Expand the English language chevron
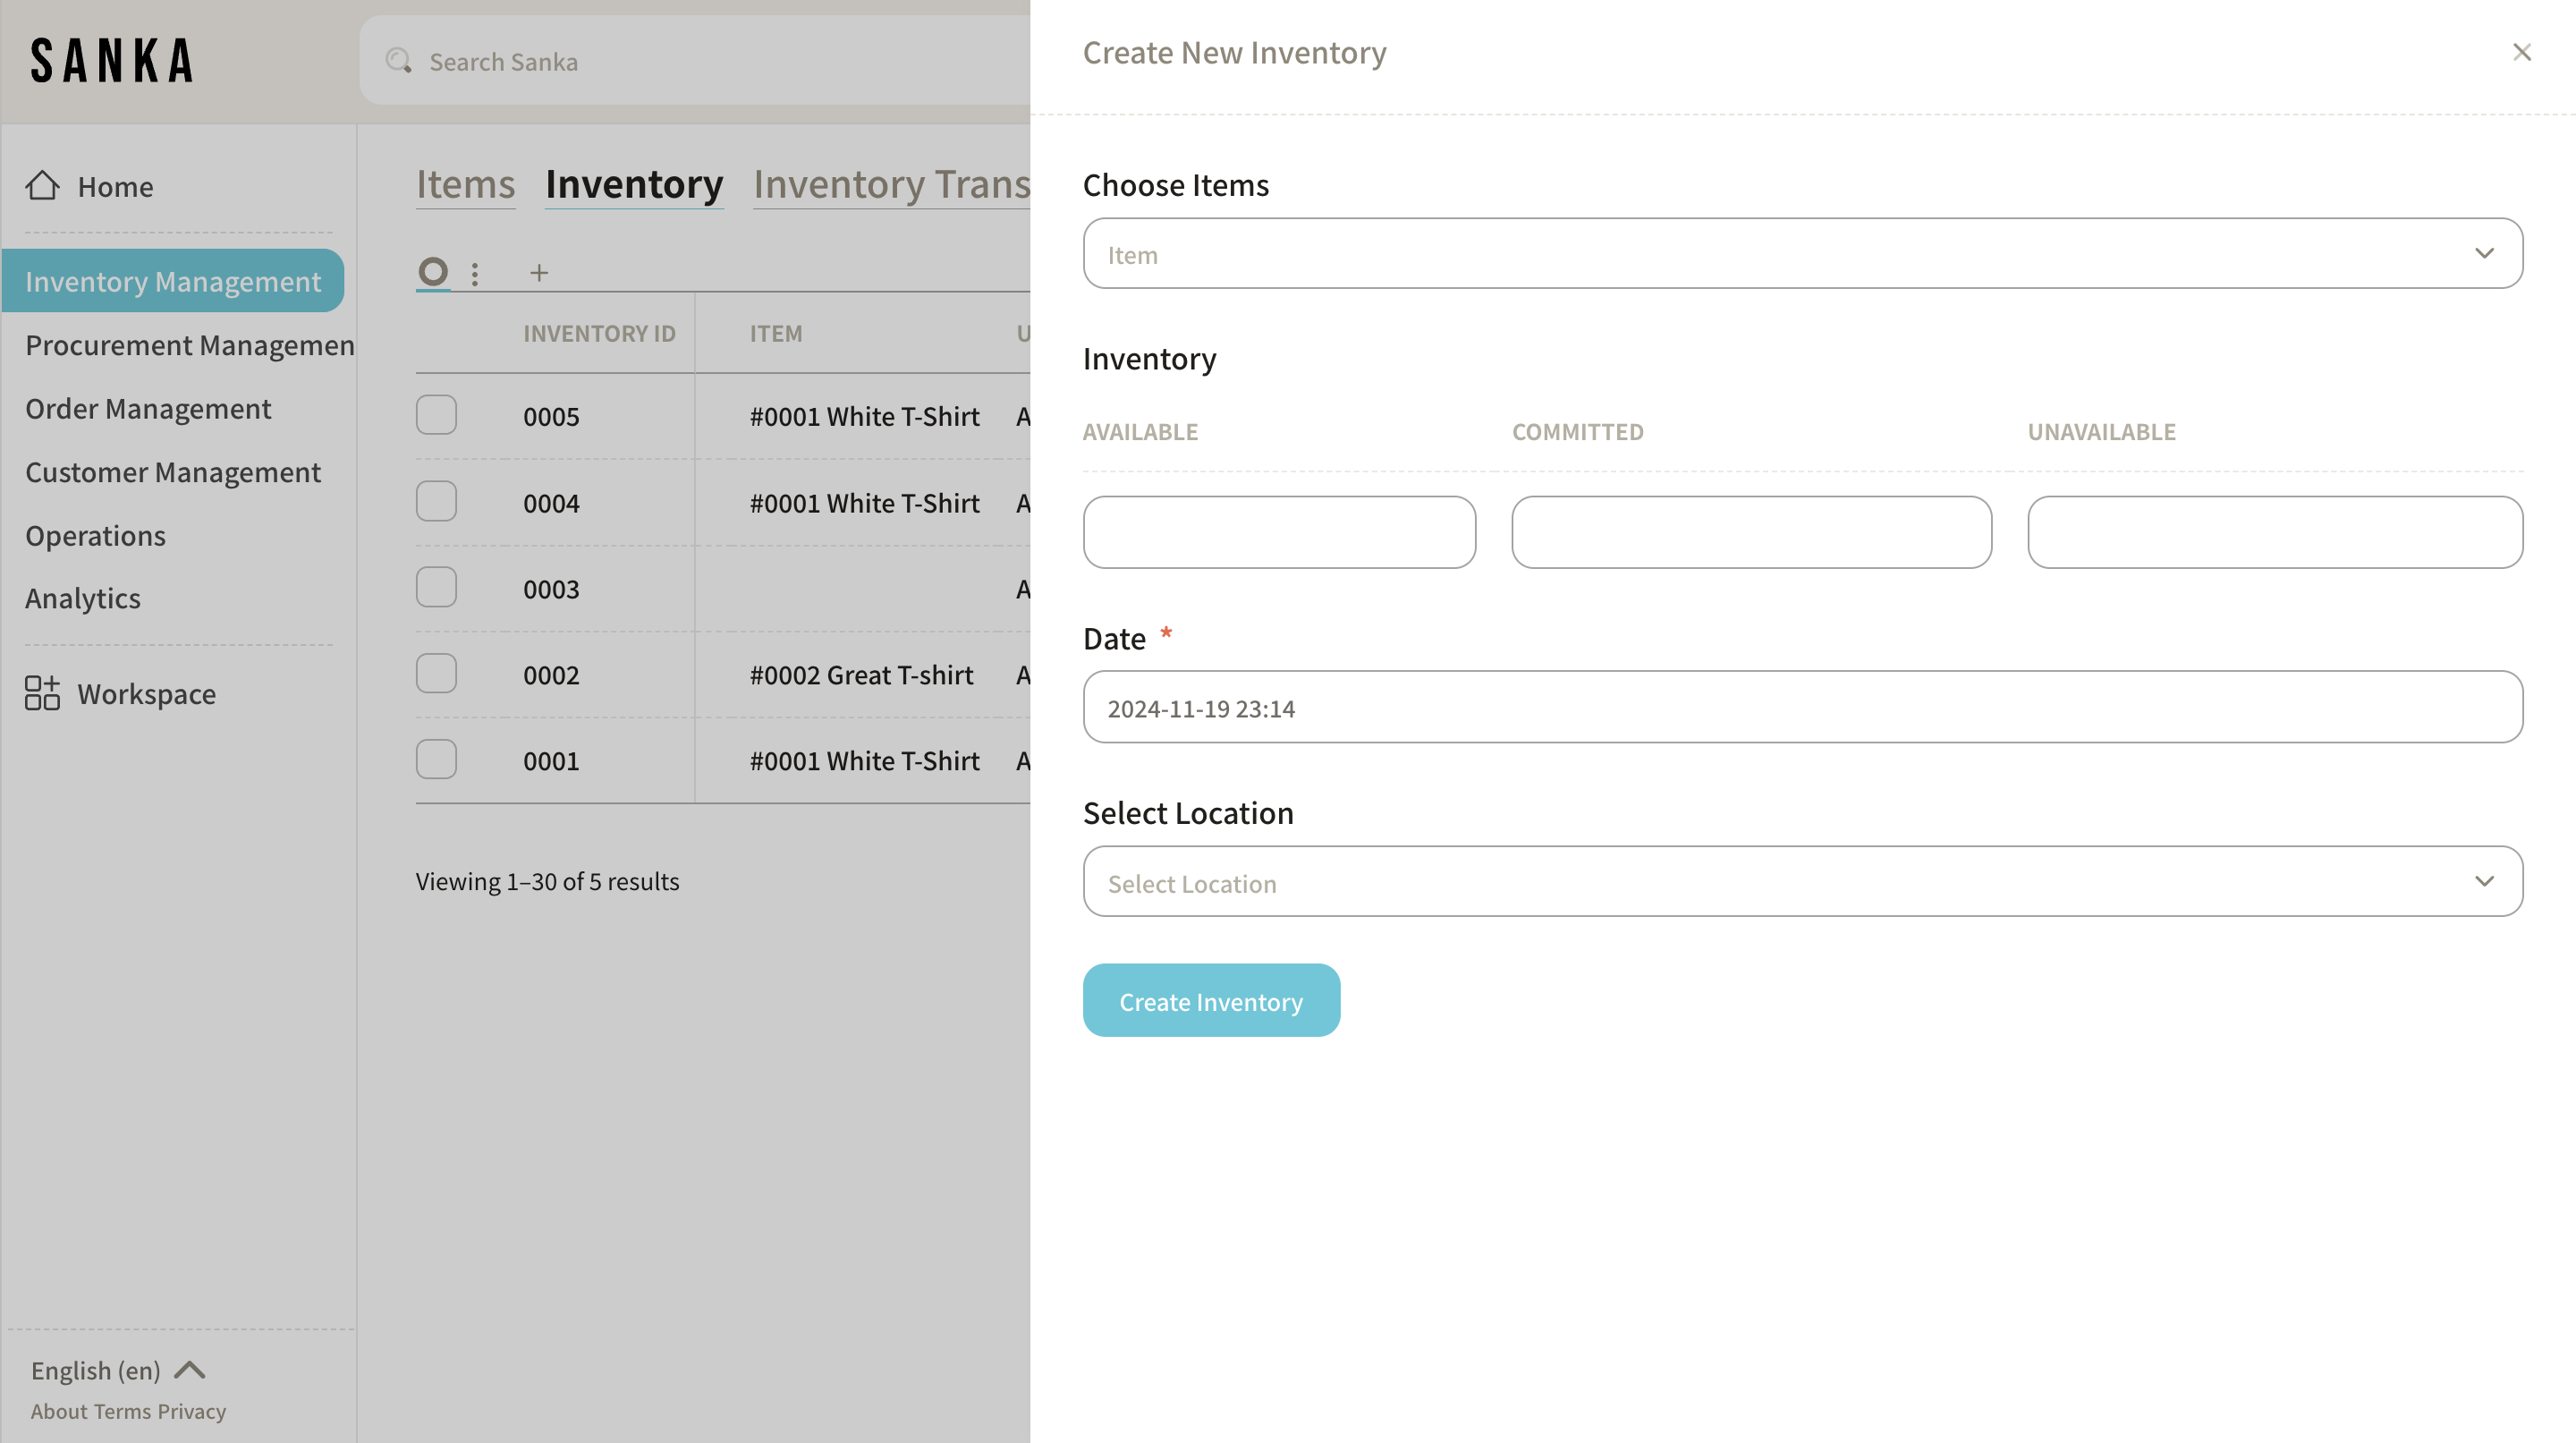 pos(190,1369)
